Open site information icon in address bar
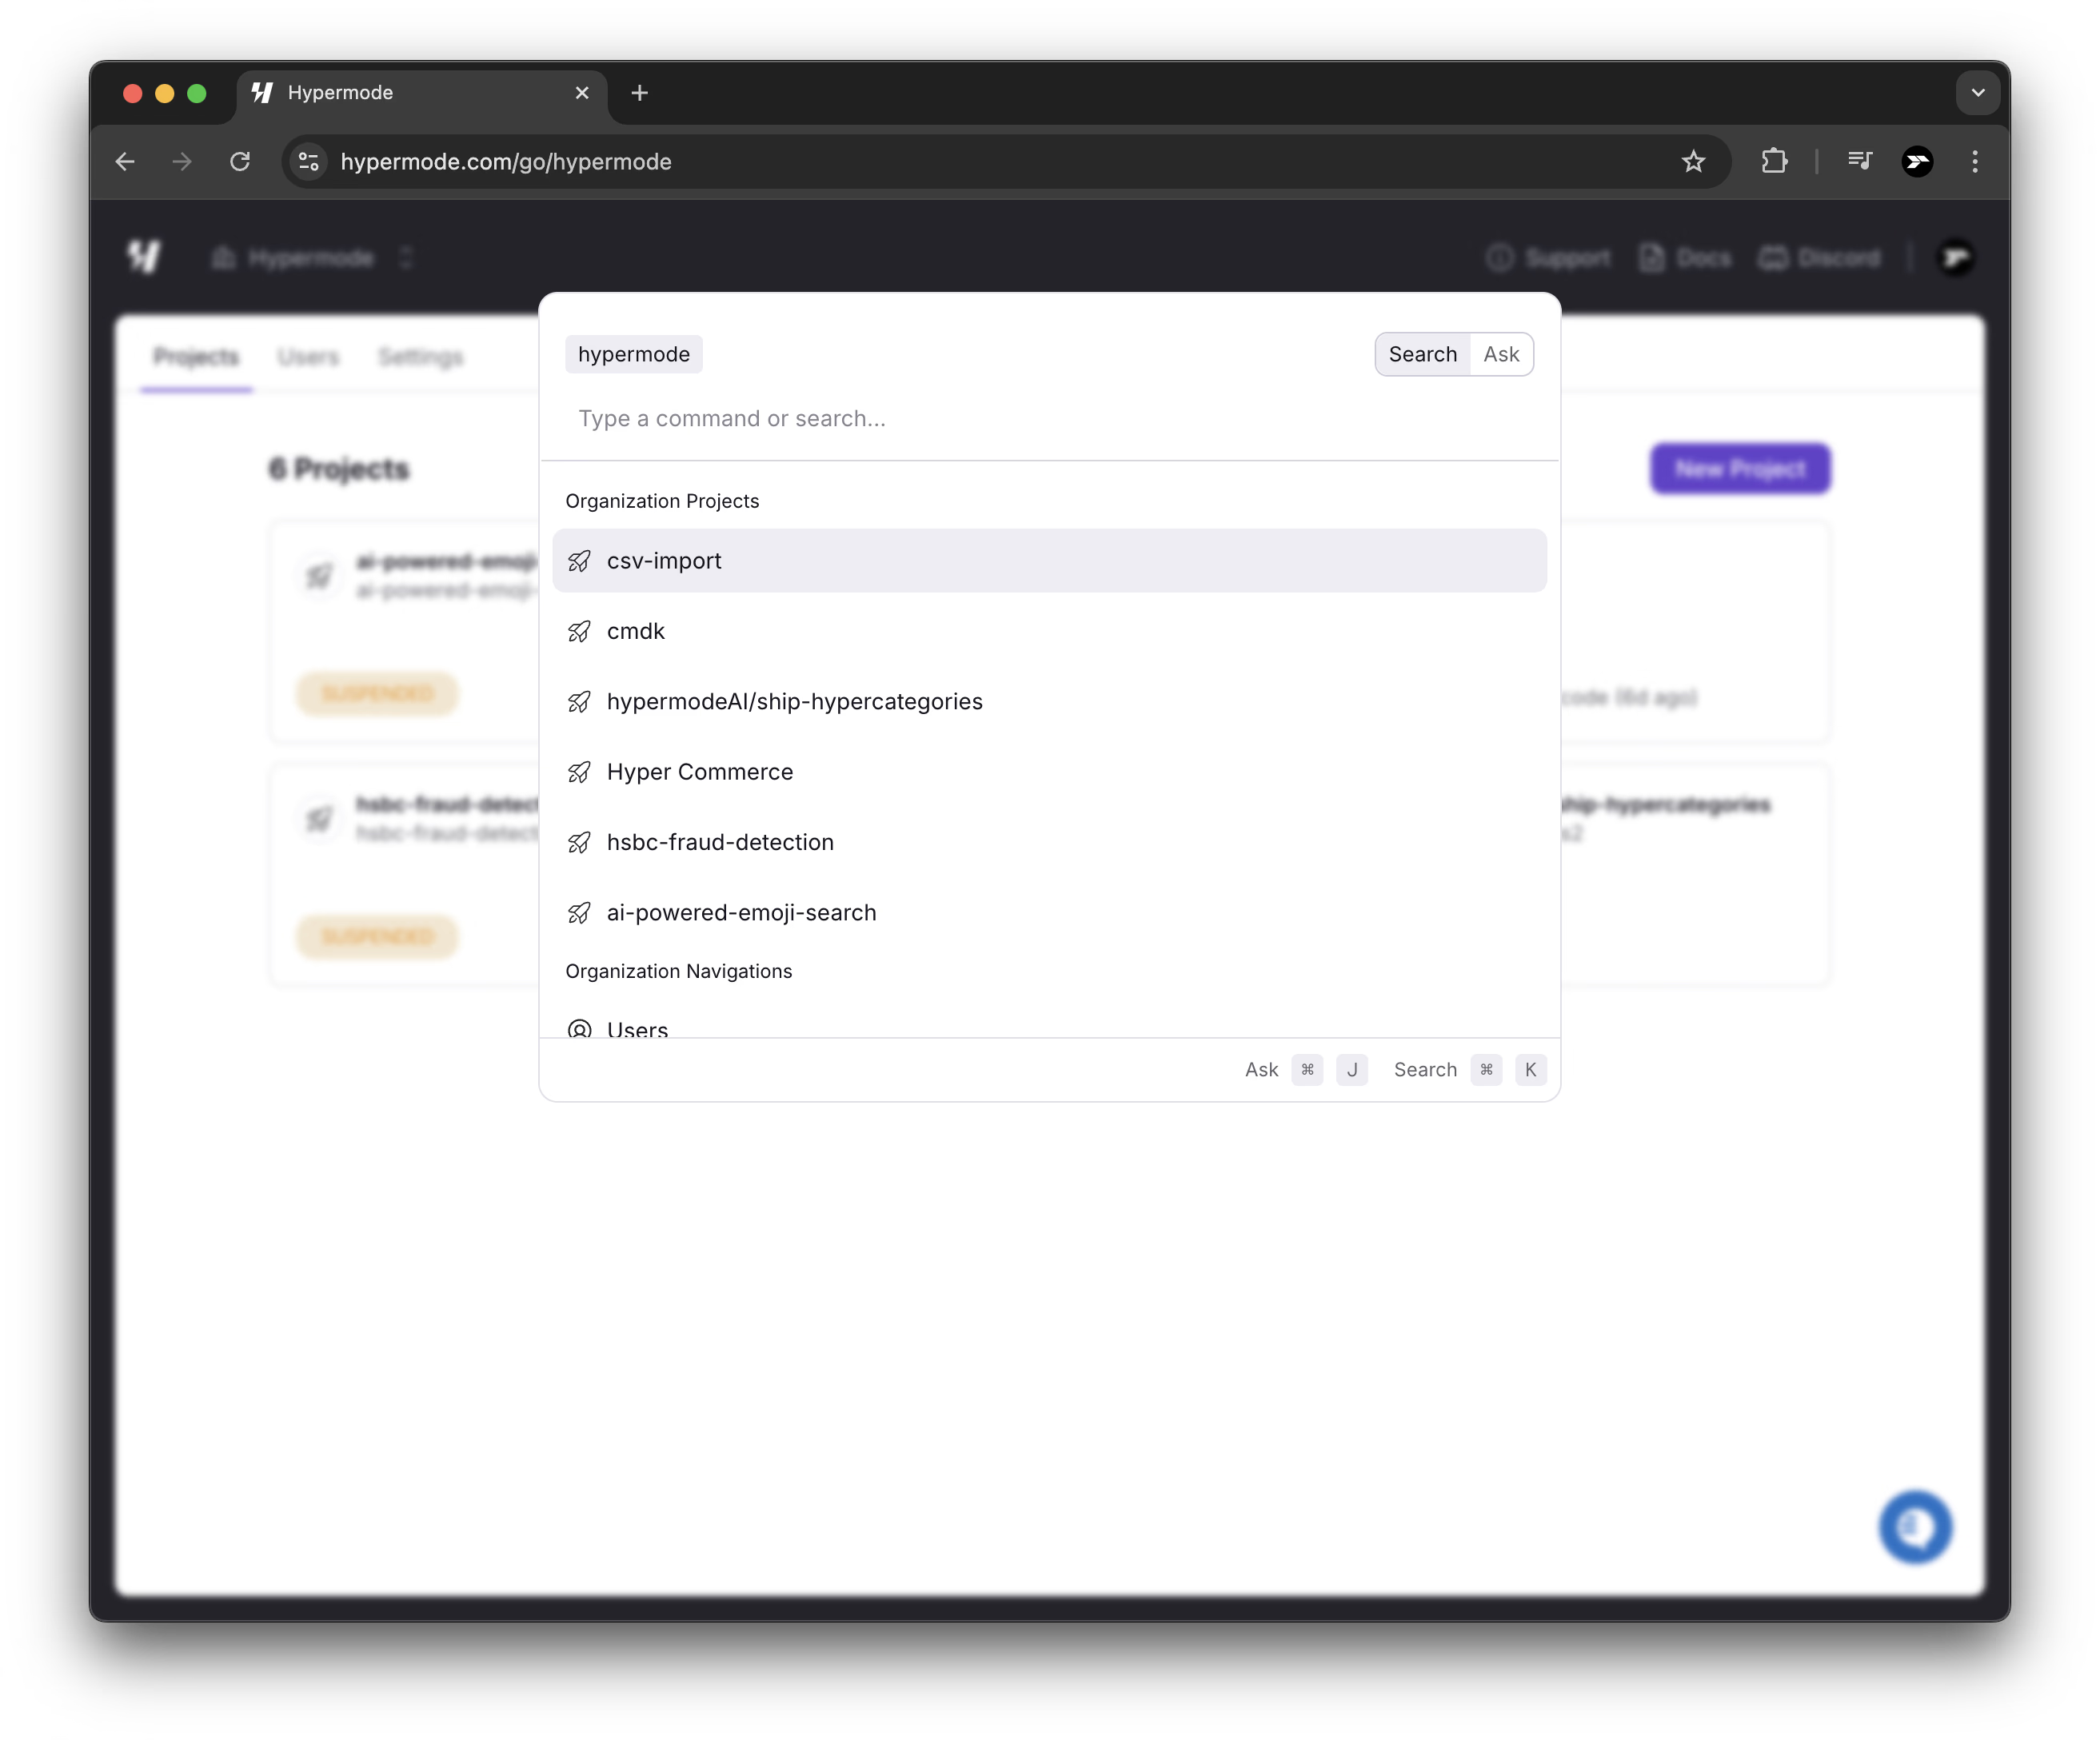2100x1740 pixels. (x=309, y=161)
